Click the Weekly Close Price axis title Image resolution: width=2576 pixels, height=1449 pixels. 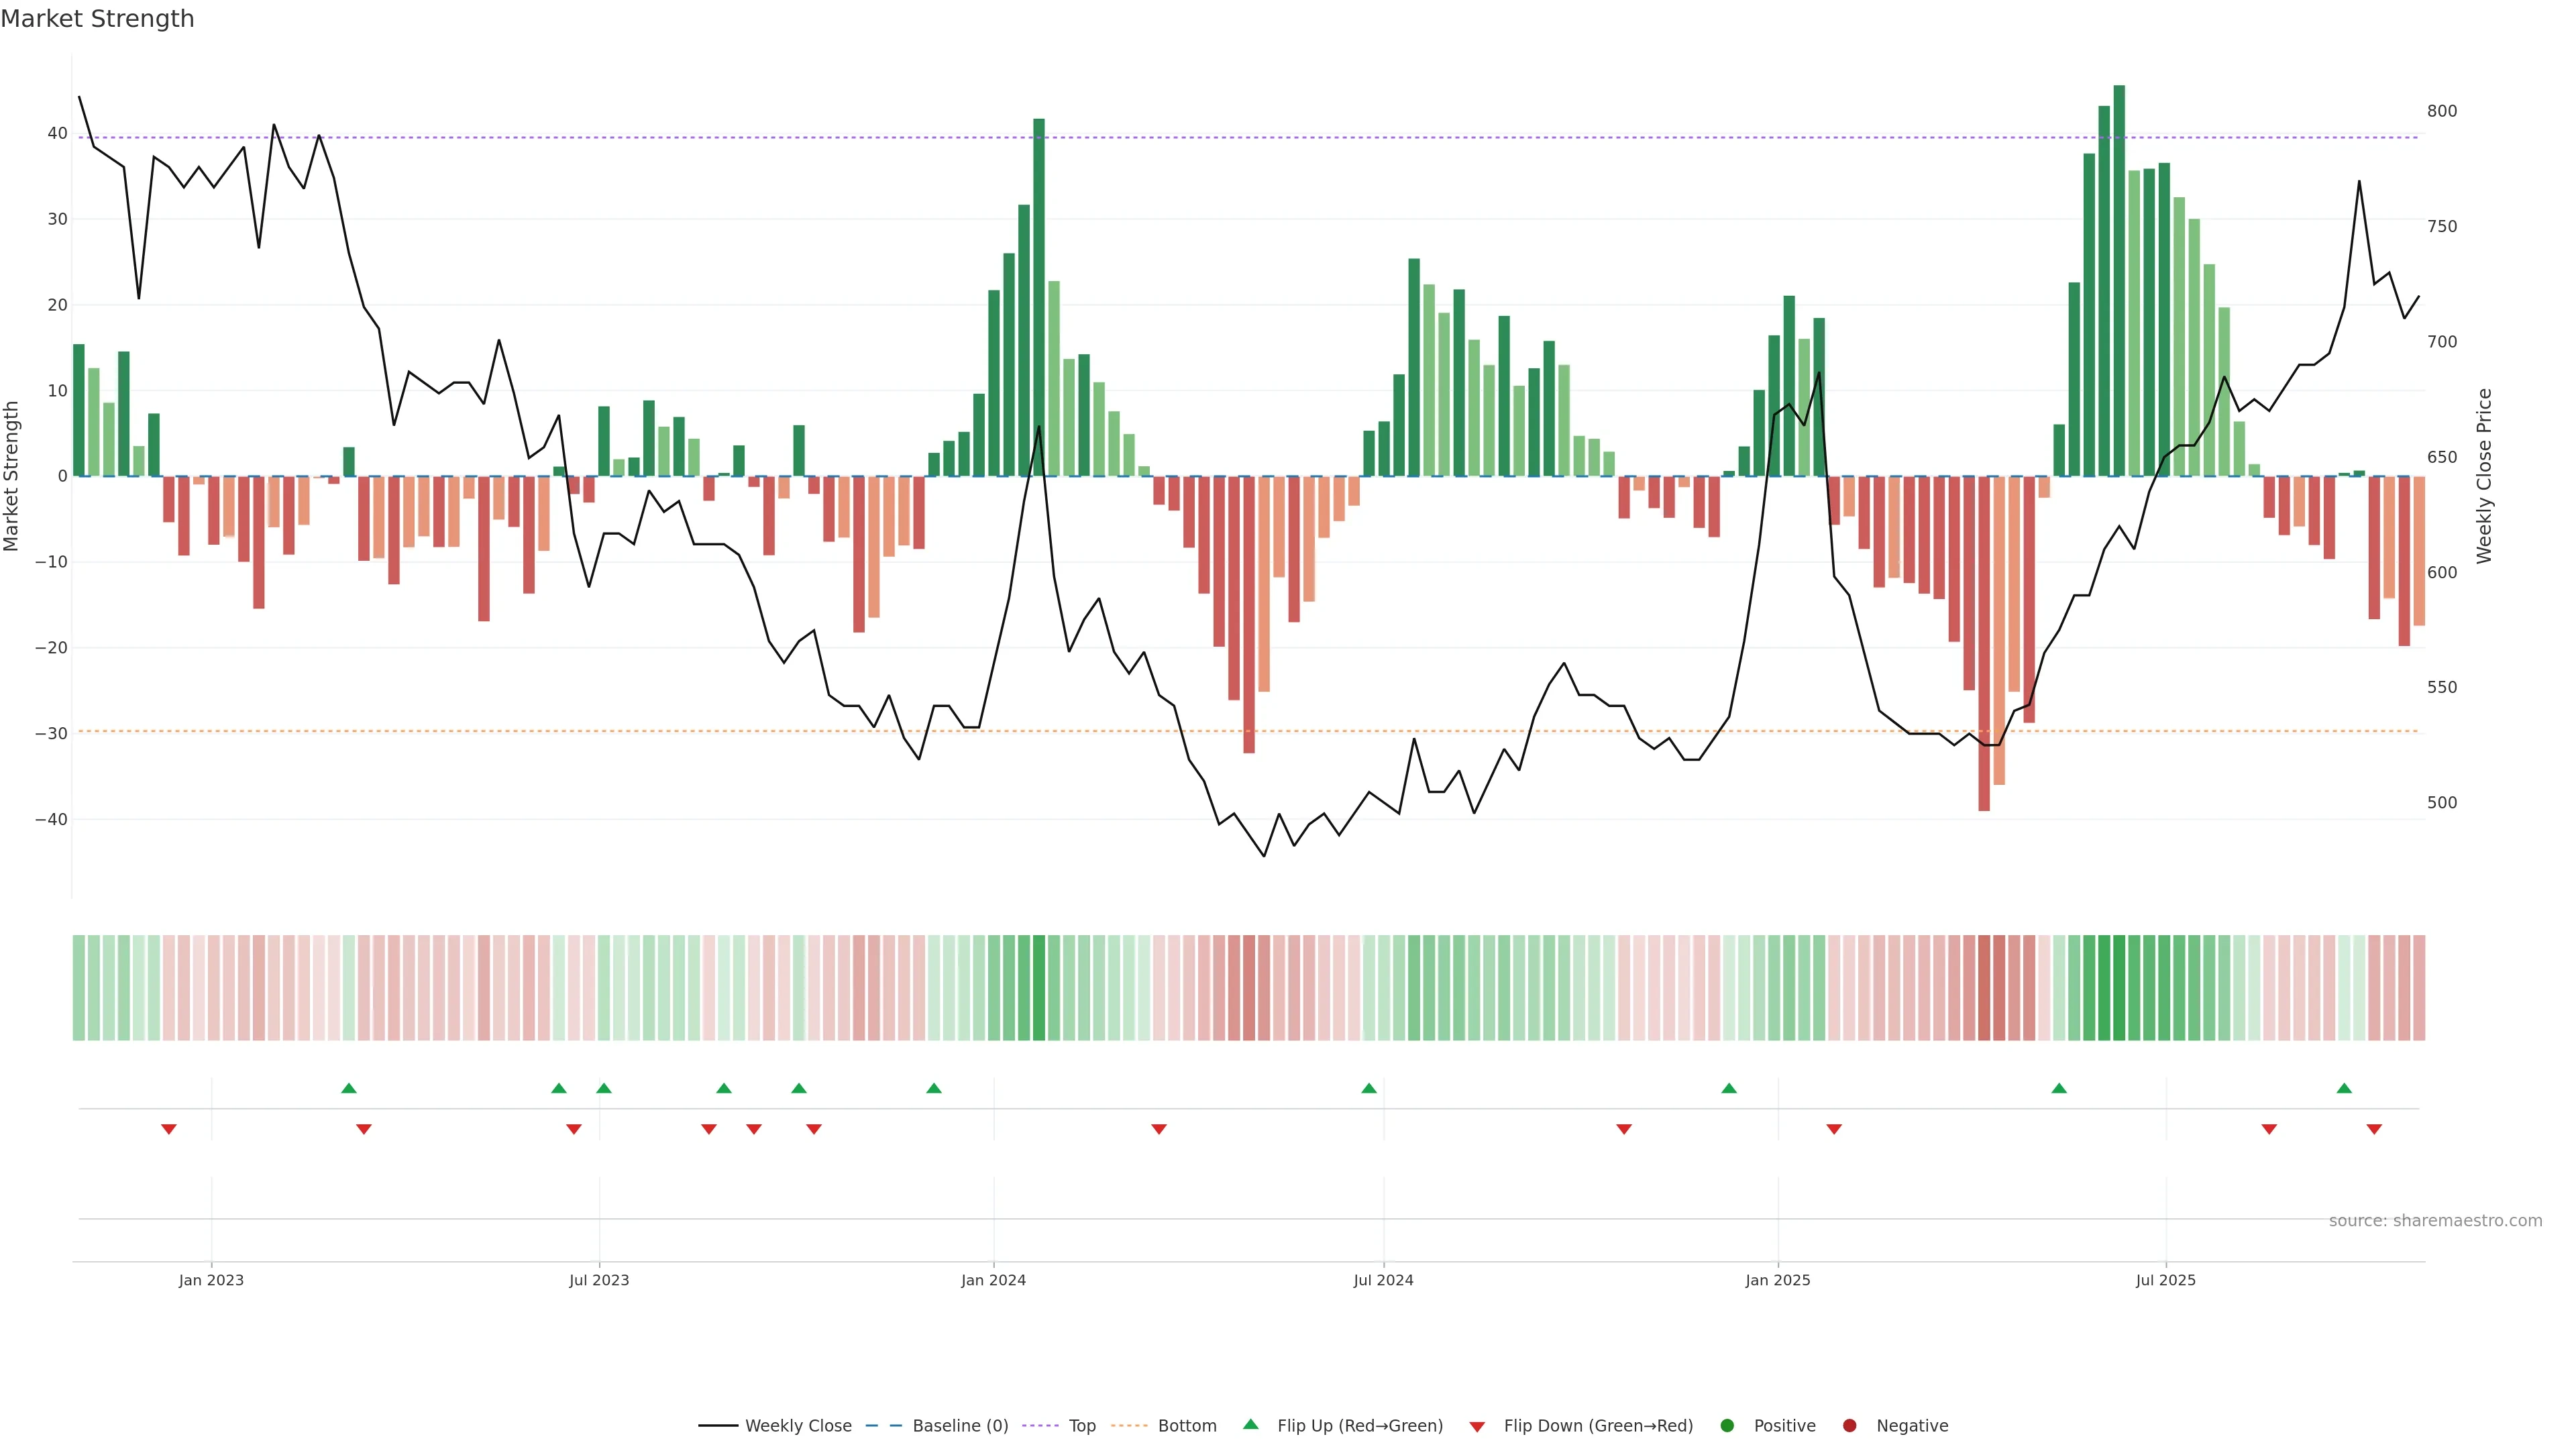[2484, 476]
